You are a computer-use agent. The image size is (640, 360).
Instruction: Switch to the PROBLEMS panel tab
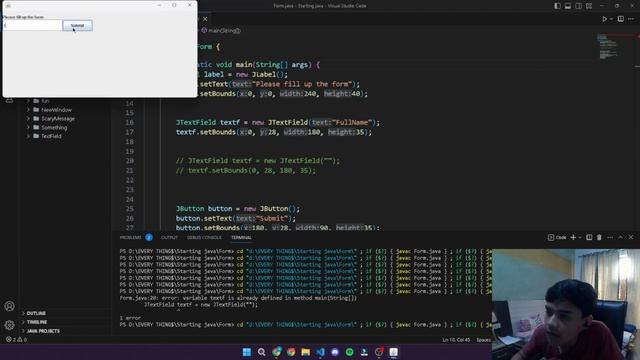(x=130, y=238)
